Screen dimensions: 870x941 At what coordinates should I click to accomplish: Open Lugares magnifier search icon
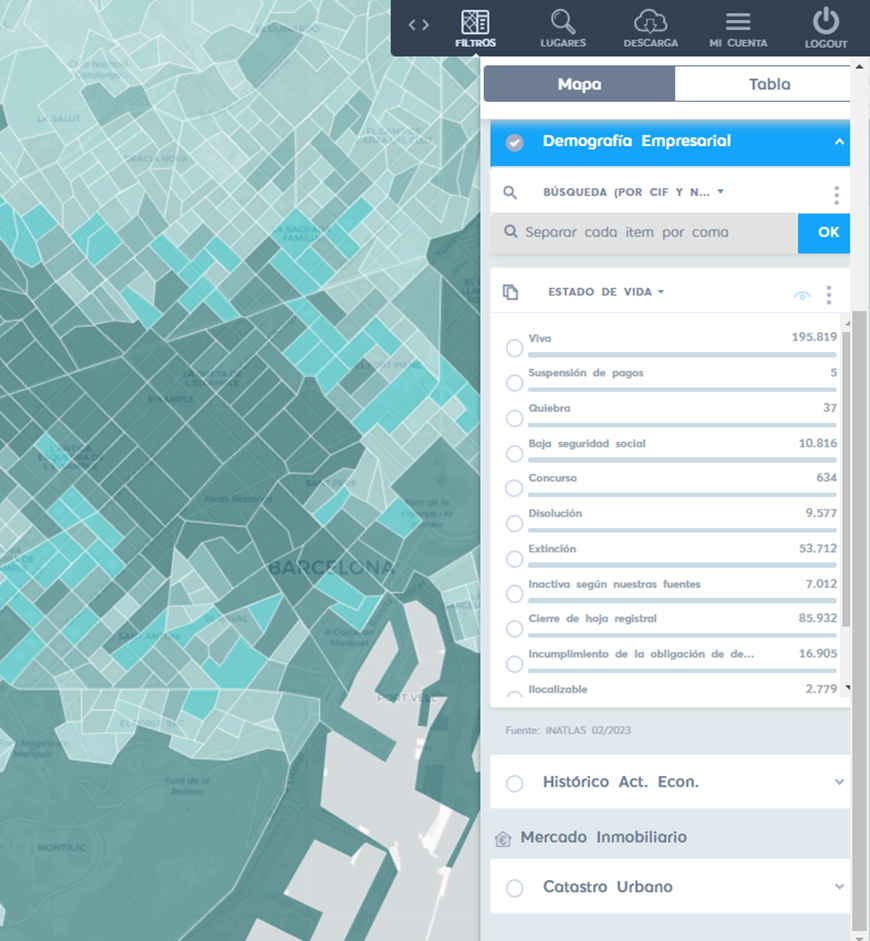tap(563, 22)
